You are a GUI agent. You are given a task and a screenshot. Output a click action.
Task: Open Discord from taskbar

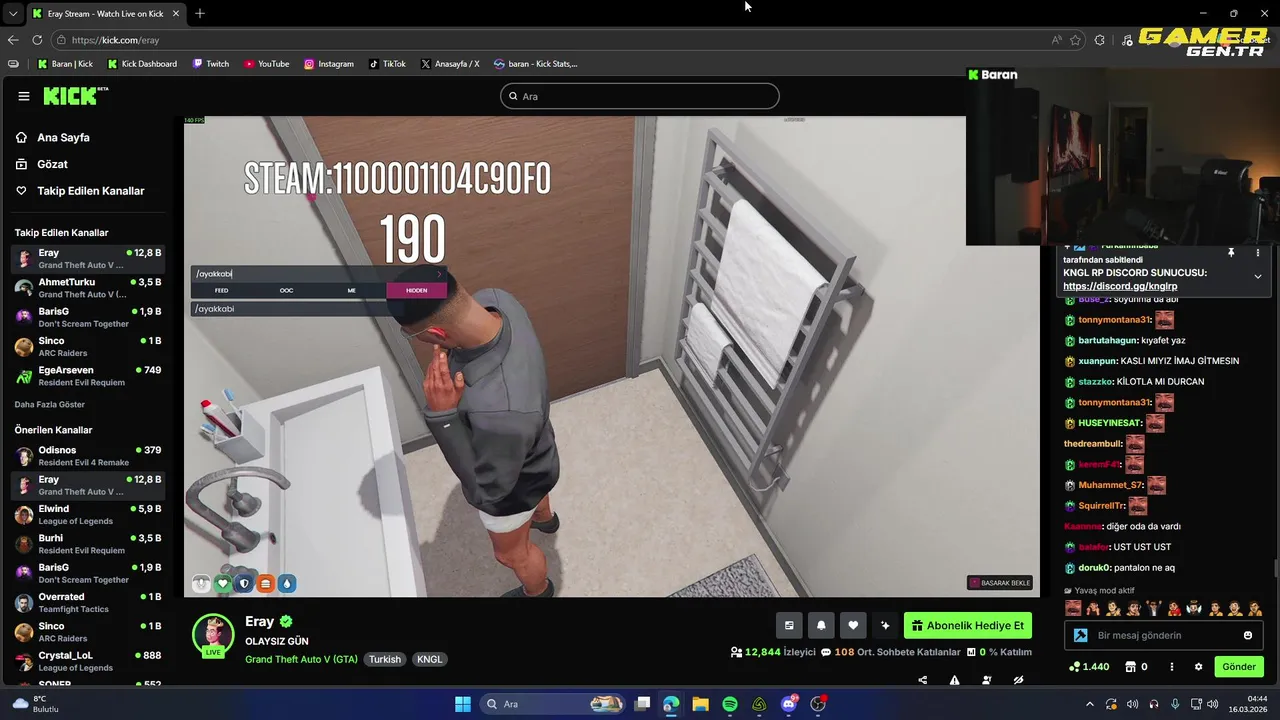(x=789, y=704)
